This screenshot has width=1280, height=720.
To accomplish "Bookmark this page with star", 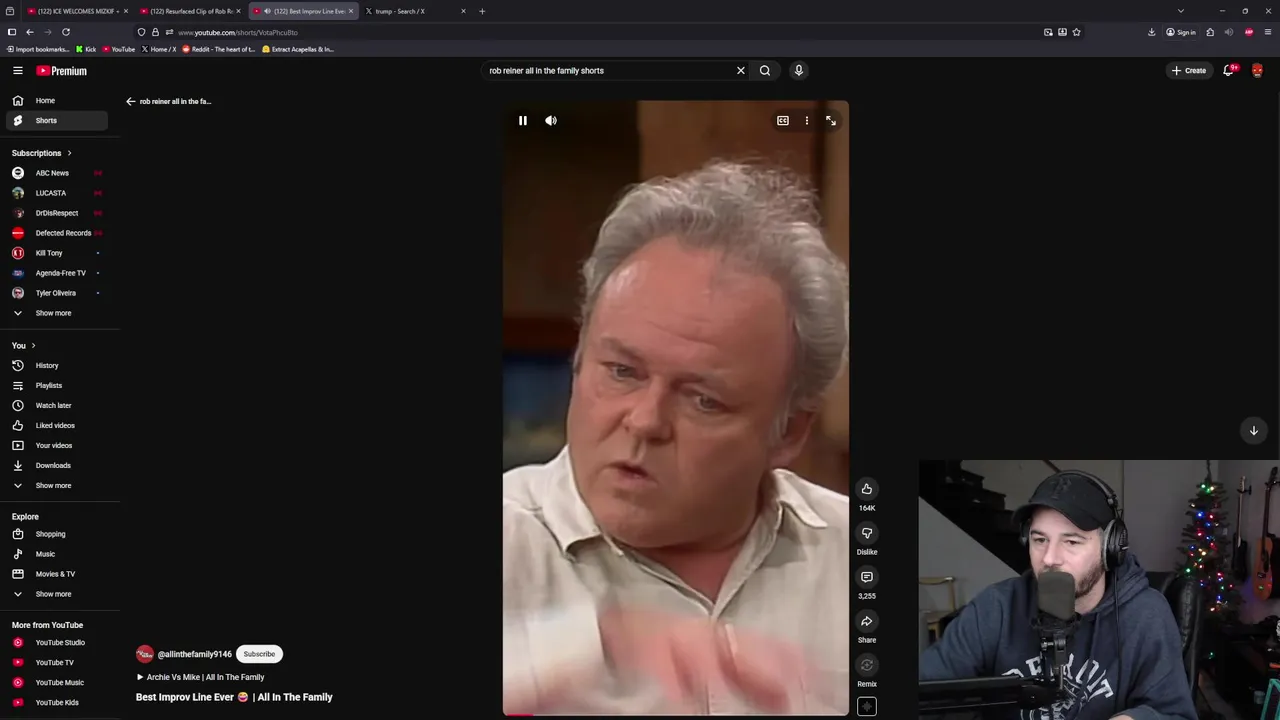I will click(1076, 32).
